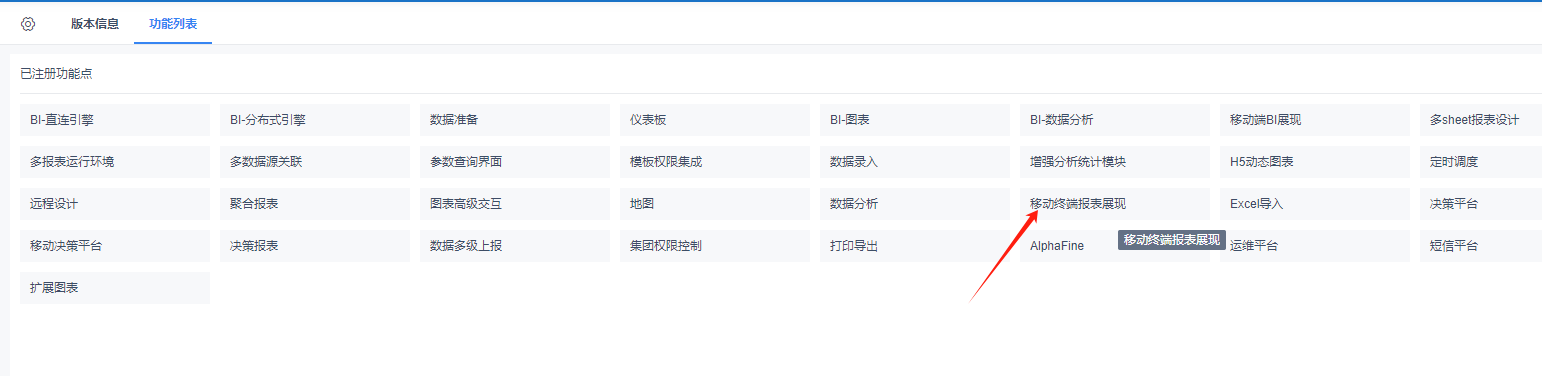This screenshot has height=376, width=1542.
Task: Select the 多报表运行环境 feature item
Action: (115, 162)
